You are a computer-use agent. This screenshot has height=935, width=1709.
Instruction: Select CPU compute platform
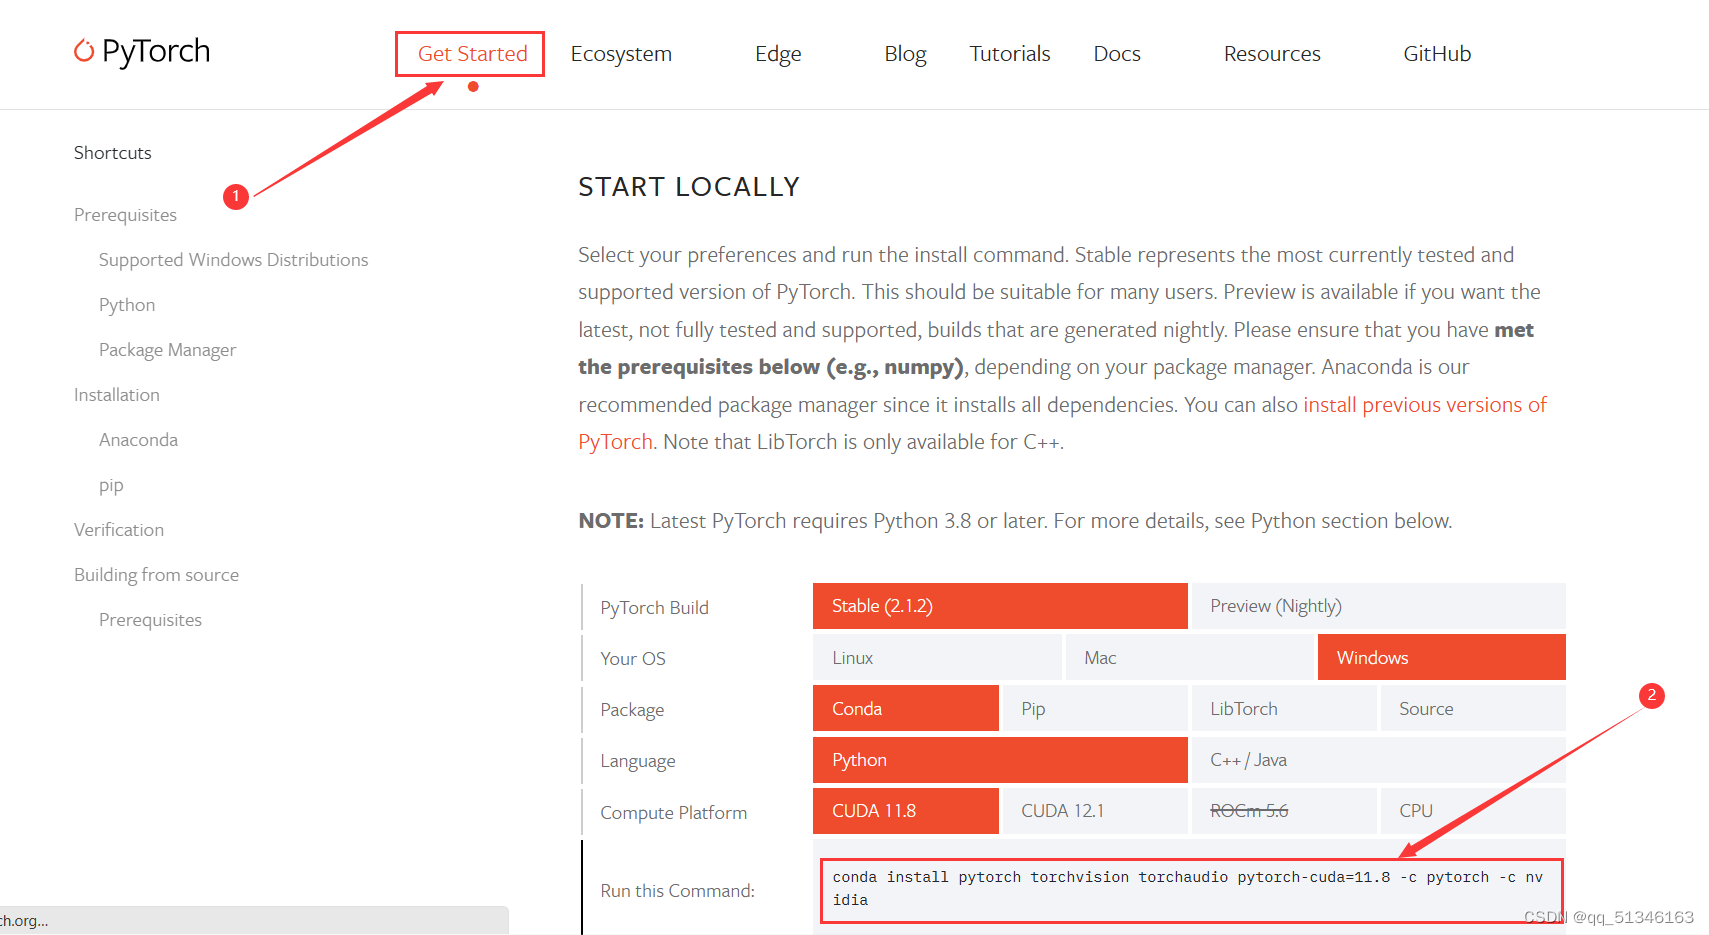pos(1473,811)
